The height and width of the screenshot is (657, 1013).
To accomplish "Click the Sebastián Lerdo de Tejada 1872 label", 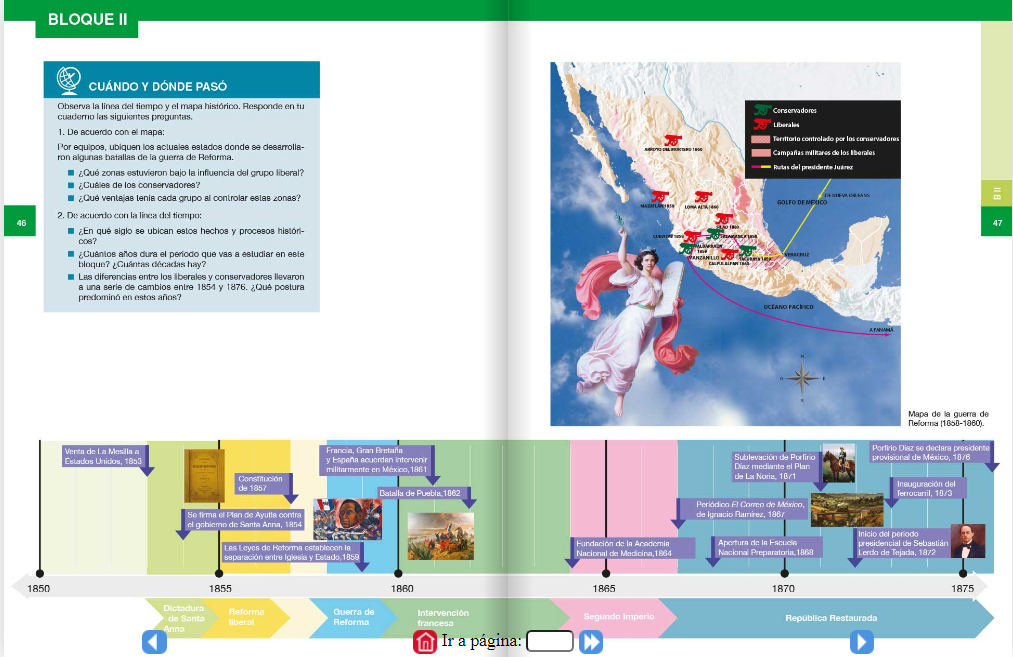I will [903, 543].
